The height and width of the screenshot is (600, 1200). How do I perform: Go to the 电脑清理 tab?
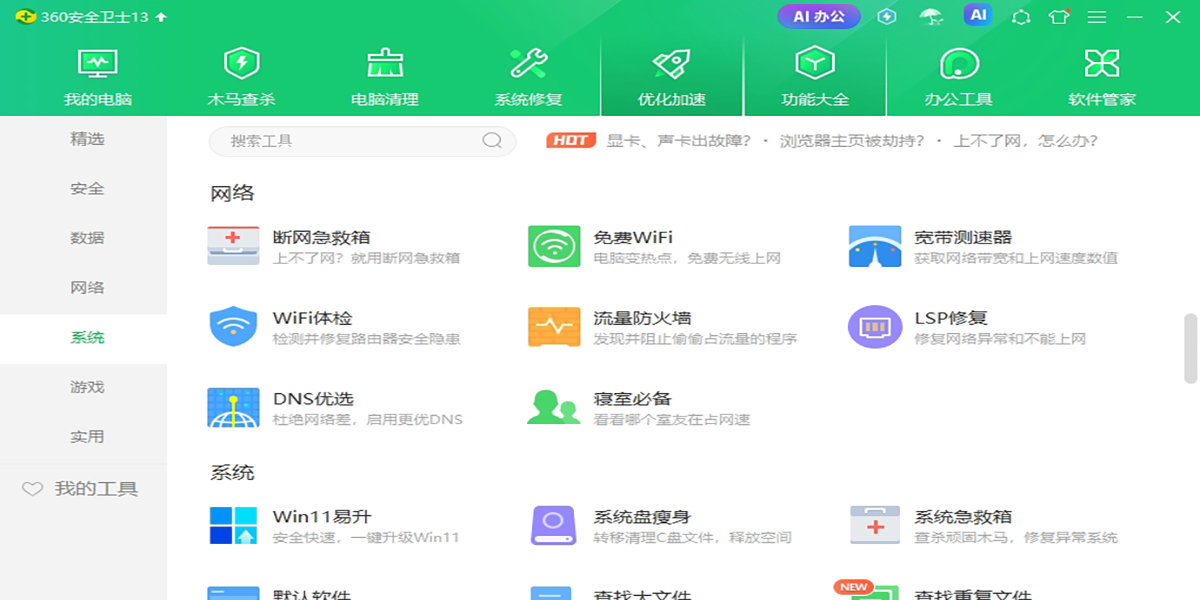tap(384, 76)
